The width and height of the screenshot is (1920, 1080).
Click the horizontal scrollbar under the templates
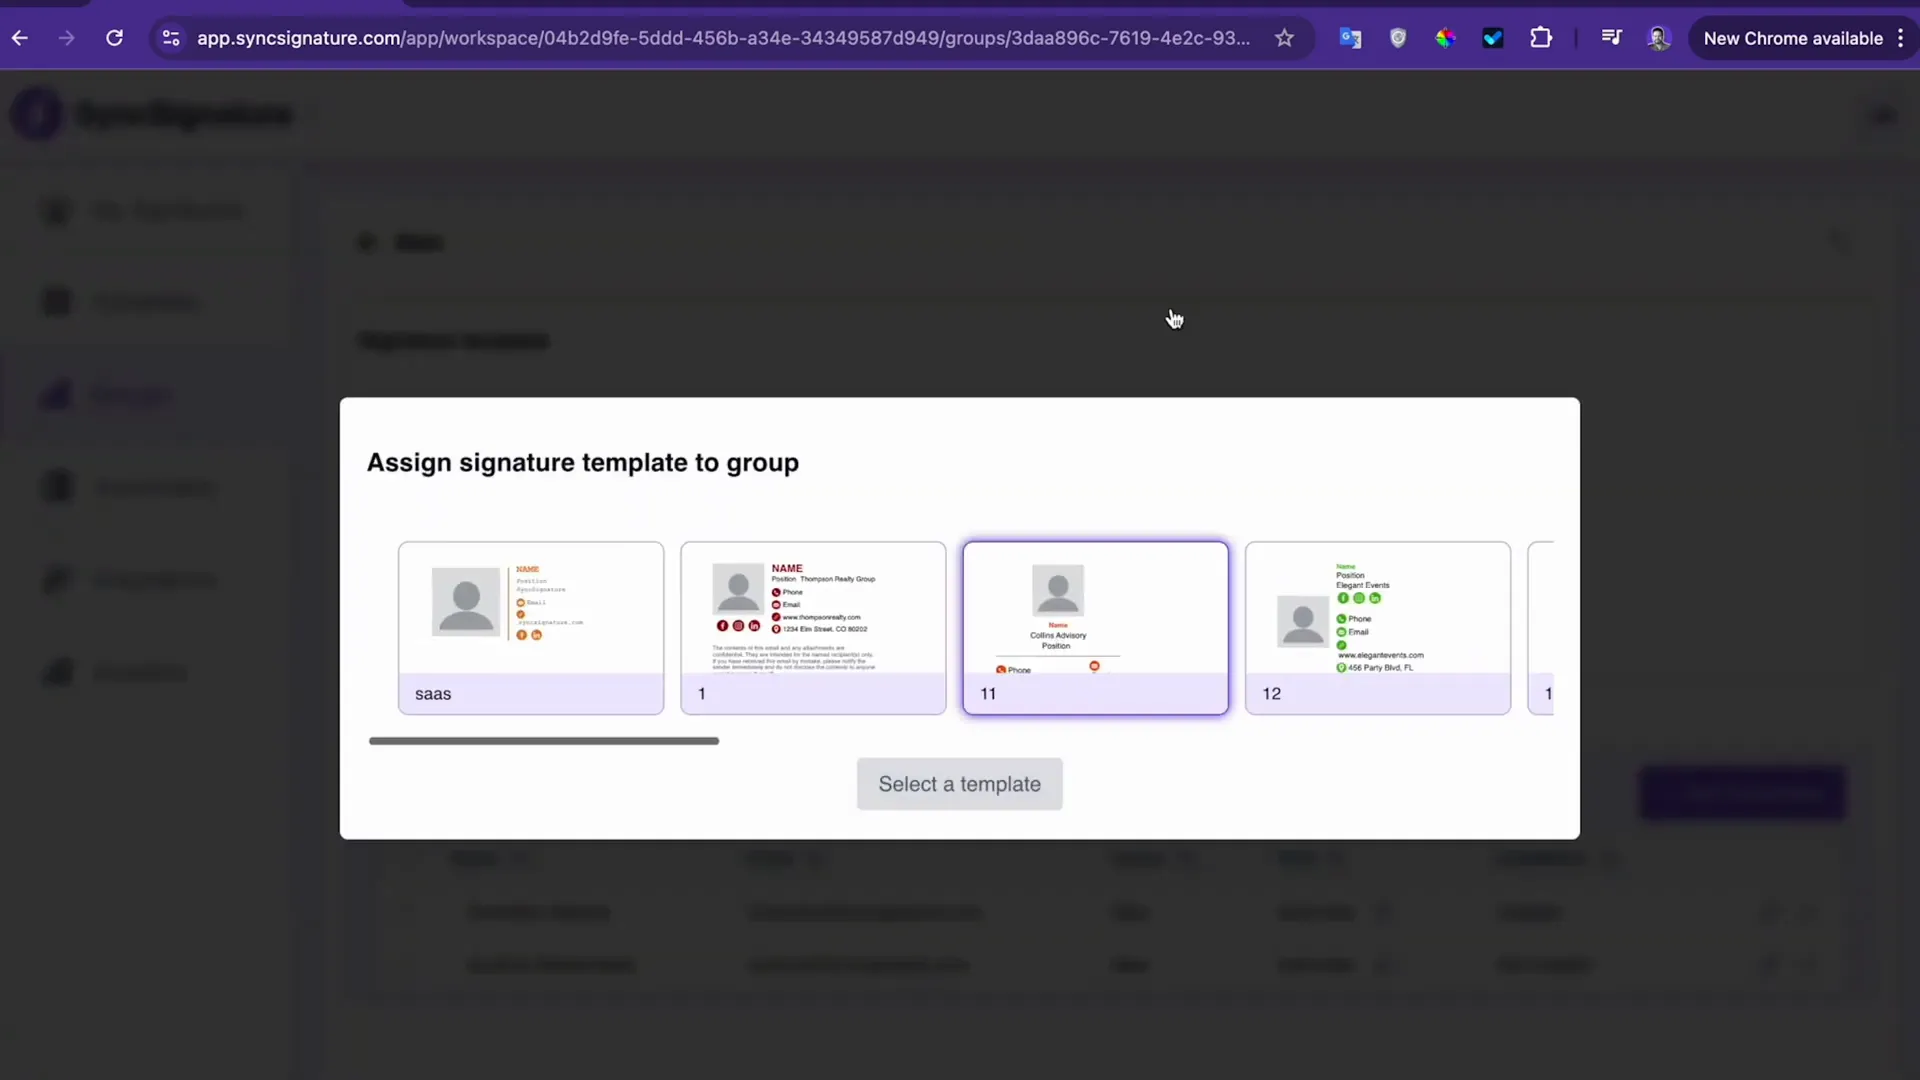(x=544, y=741)
